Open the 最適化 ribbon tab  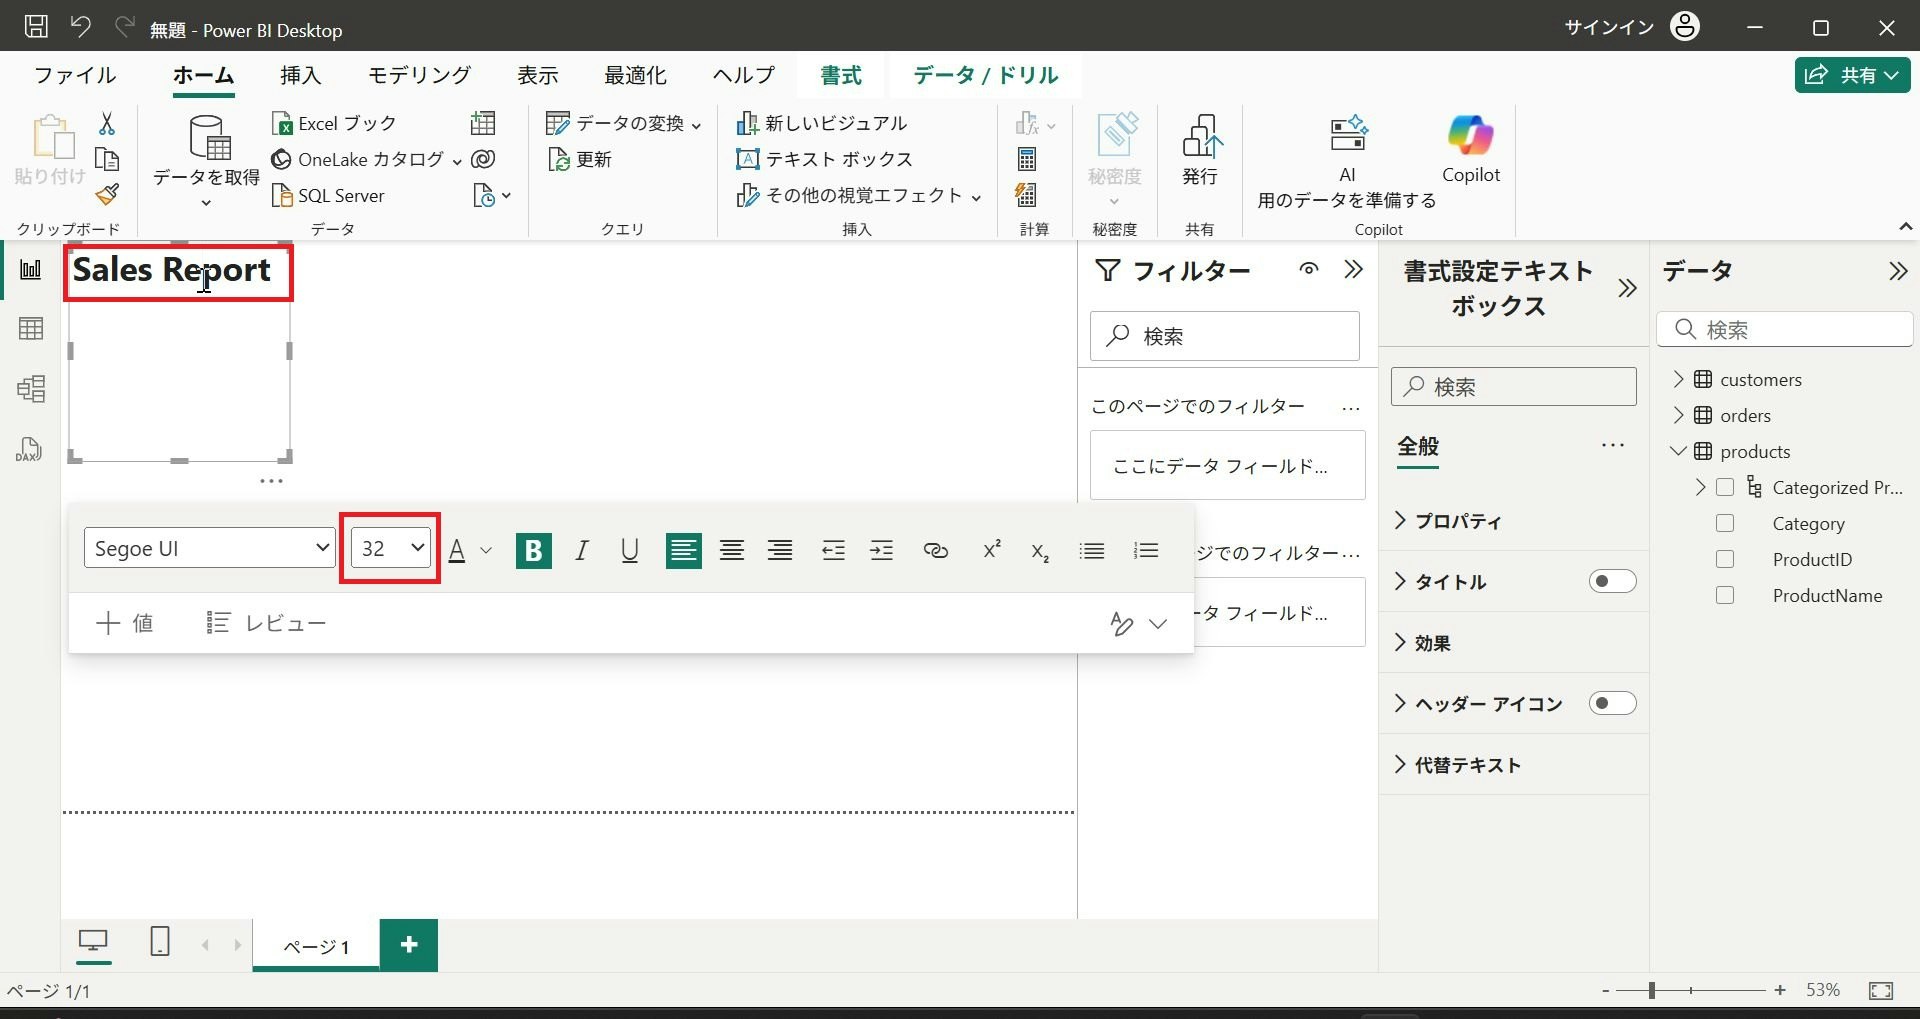(635, 75)
